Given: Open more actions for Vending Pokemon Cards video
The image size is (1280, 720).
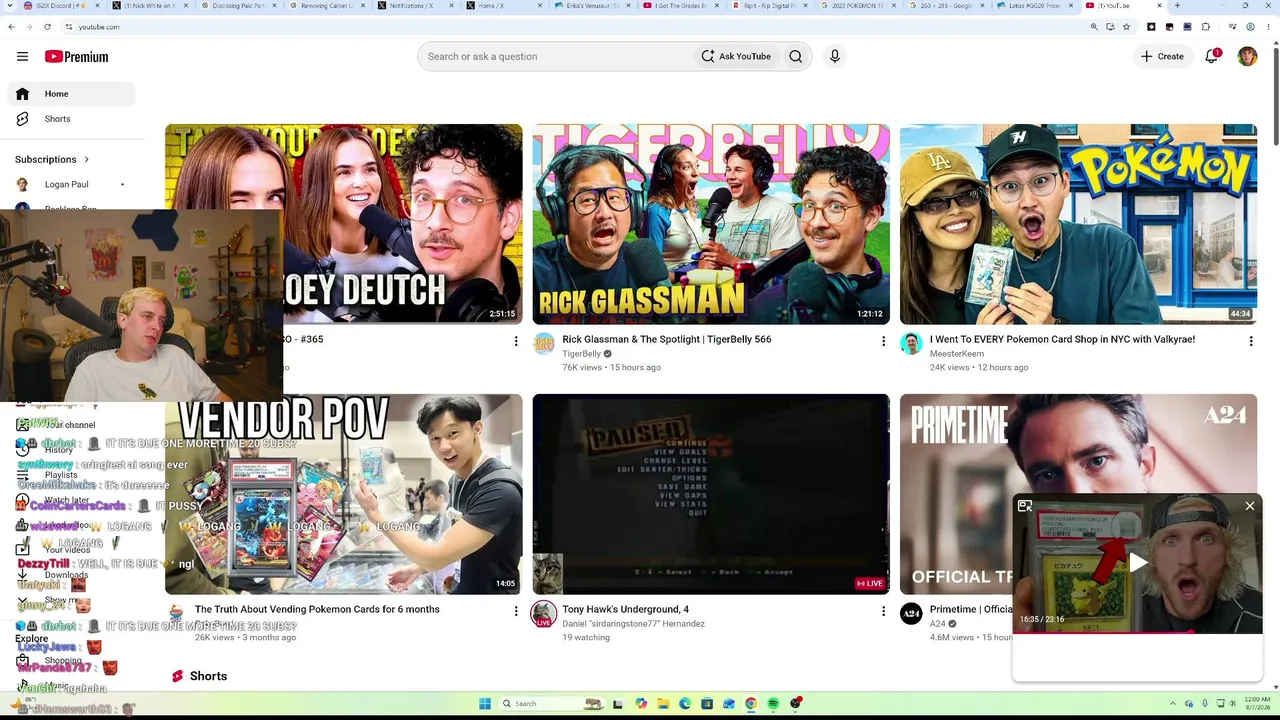Looking at the screenshot, I should point(516,612).
